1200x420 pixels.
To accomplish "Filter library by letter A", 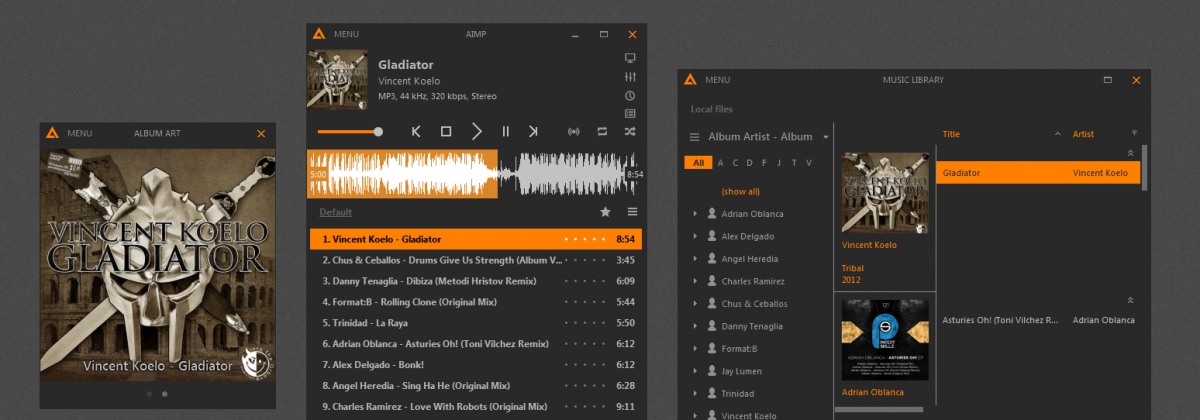I will click(x=720, y=163).
